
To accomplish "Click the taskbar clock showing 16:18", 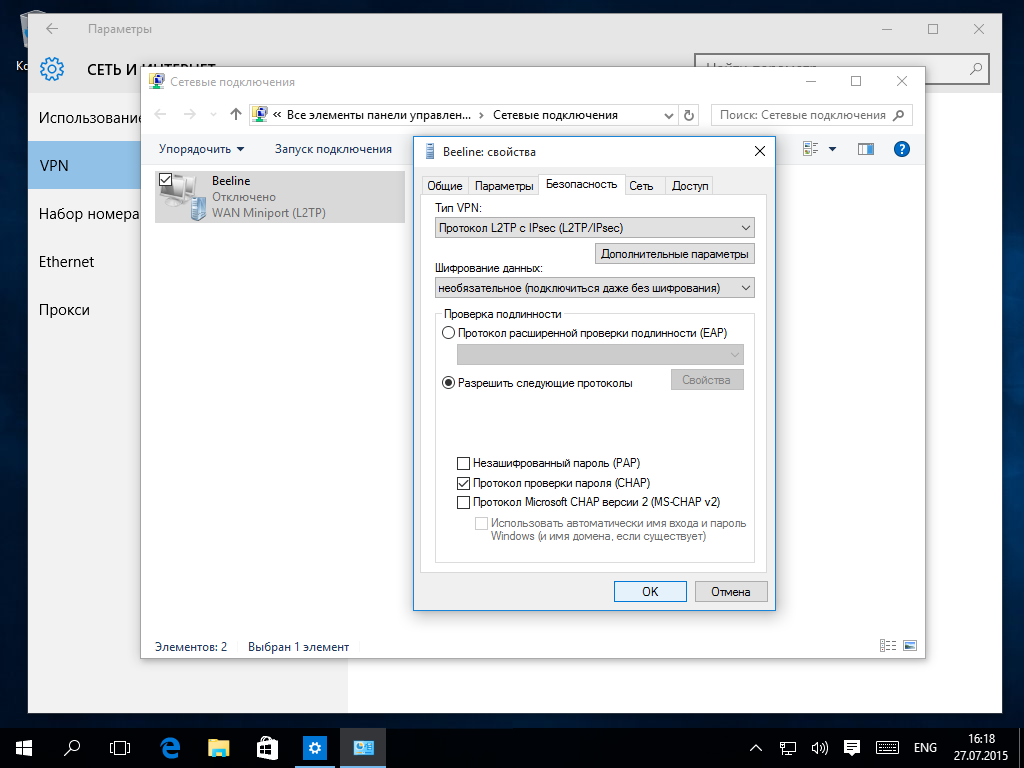I will point(981,748).
